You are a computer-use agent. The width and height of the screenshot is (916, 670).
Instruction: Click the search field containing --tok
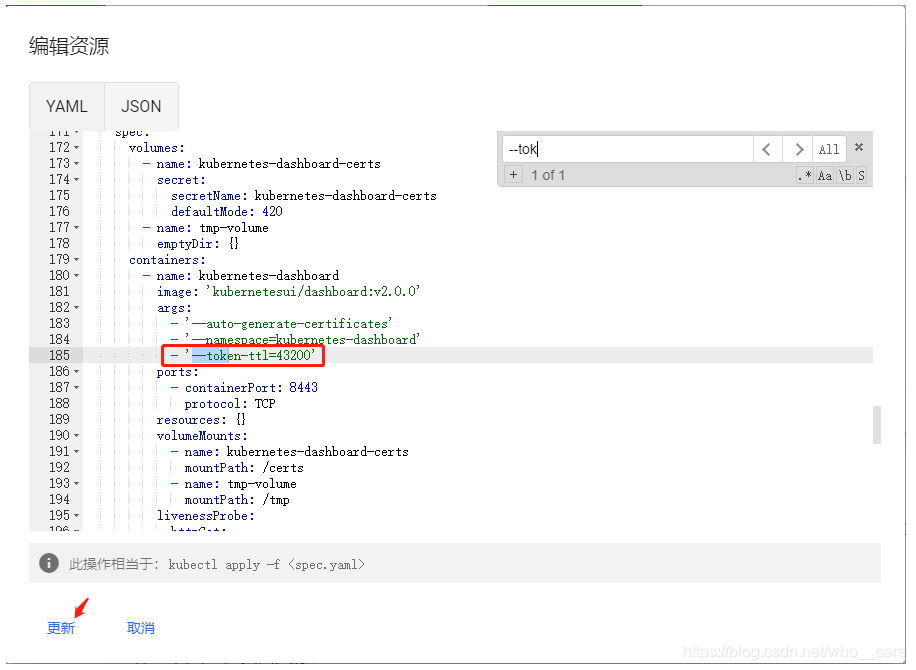click(x=627, y=149)
